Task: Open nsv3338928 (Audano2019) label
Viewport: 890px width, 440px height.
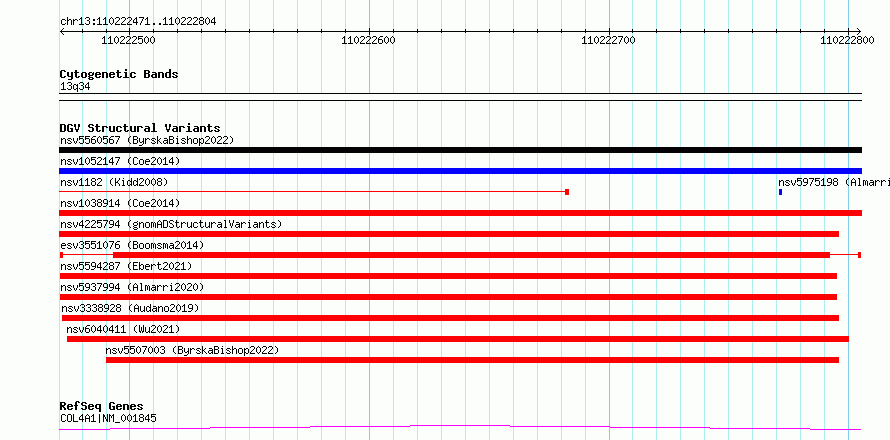Action: click(x=131, y=308)
